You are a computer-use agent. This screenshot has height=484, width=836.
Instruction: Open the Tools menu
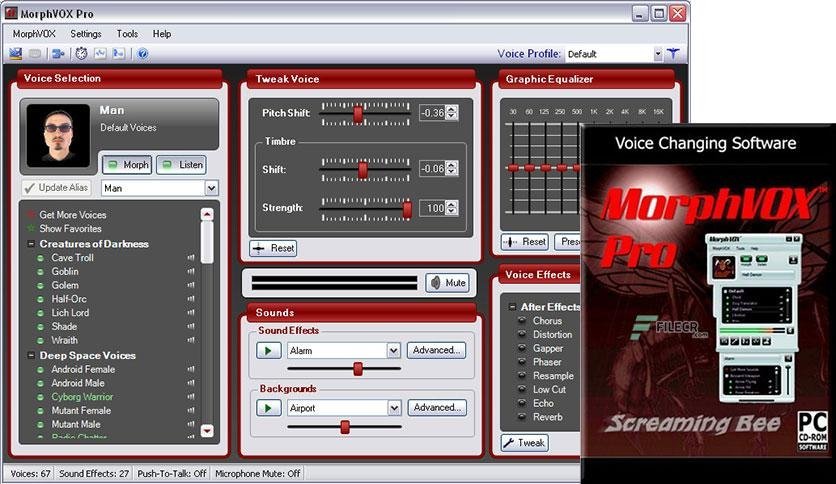(127, 34)
